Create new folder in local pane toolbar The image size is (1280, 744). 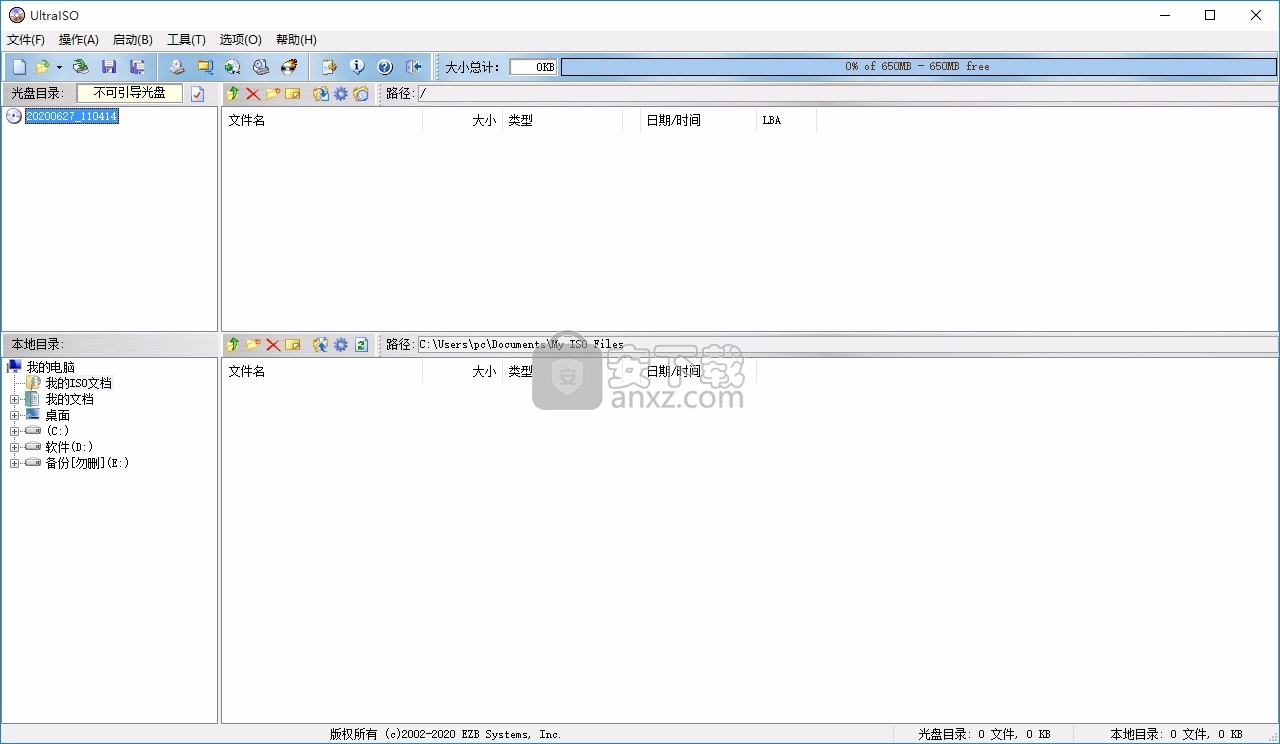[x=253, y=344]
